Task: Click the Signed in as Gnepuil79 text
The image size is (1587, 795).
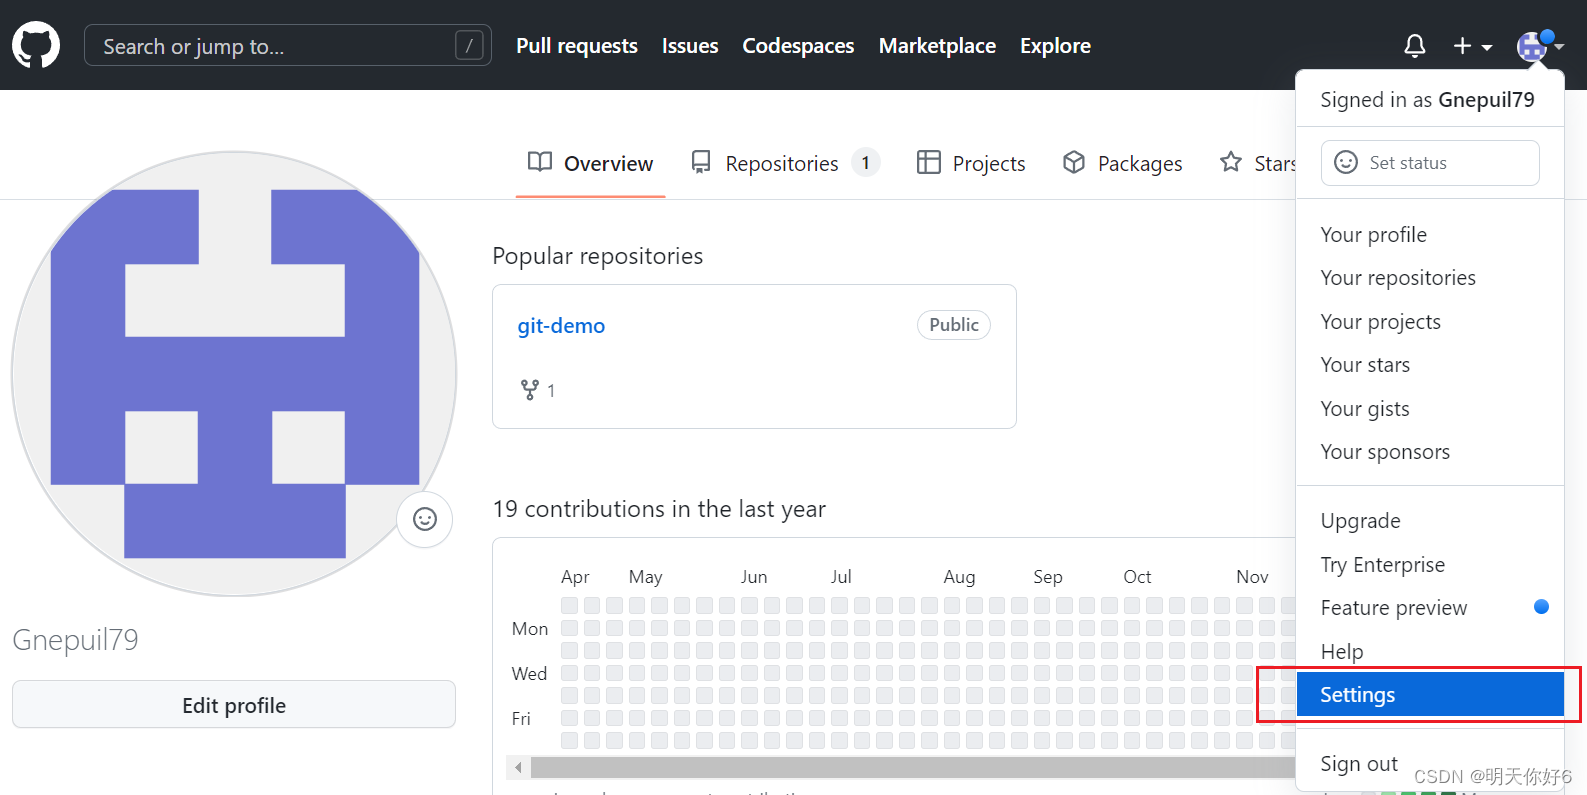Action: [x=1427, y=100]
